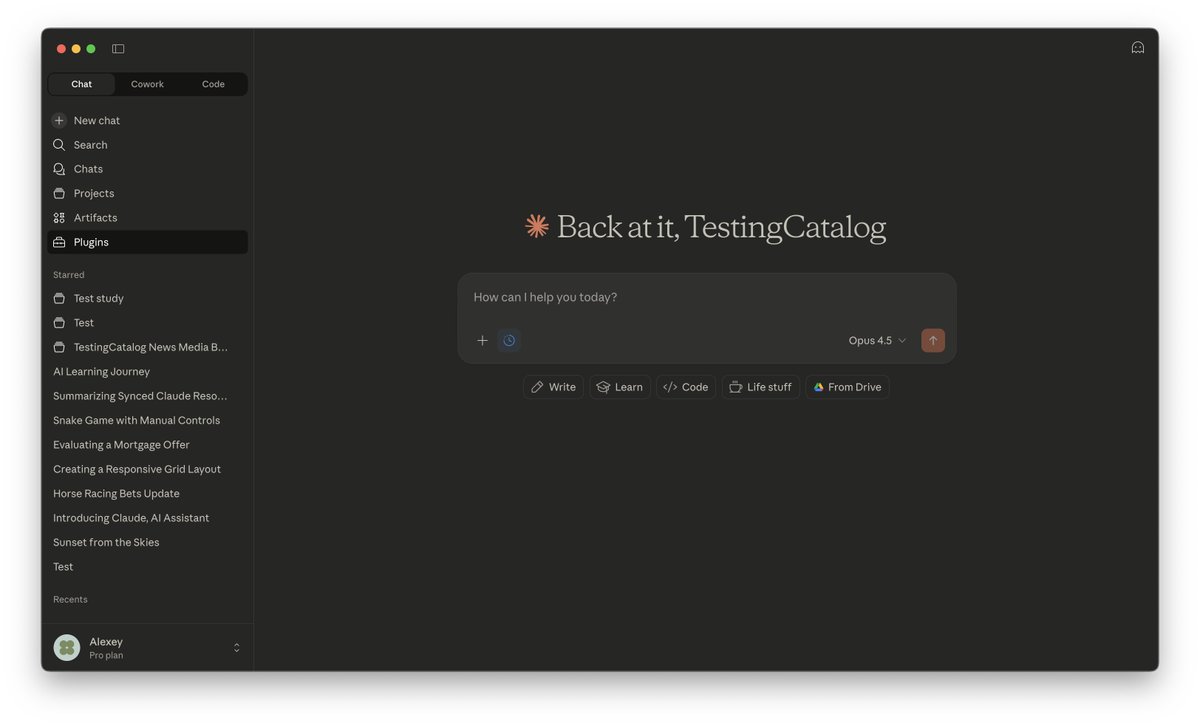Image resolution: width=1200 pixels, height=726 pixels.
Task: Open Creating a Responsive Grid Layout chat
Action: 147,469
